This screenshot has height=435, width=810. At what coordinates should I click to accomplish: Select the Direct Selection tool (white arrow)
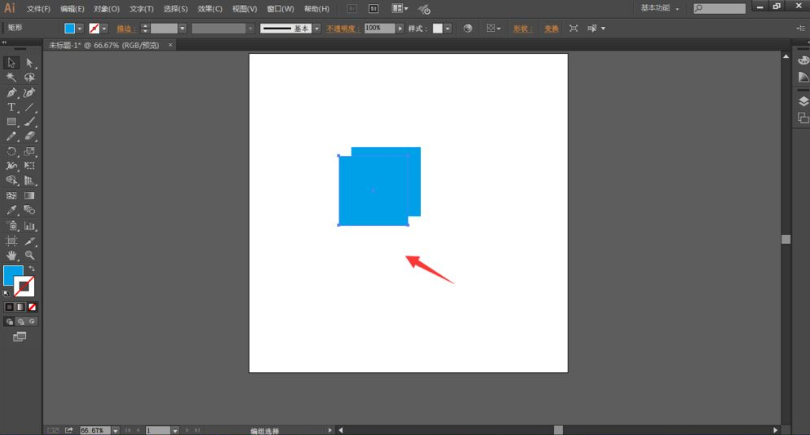29,63
